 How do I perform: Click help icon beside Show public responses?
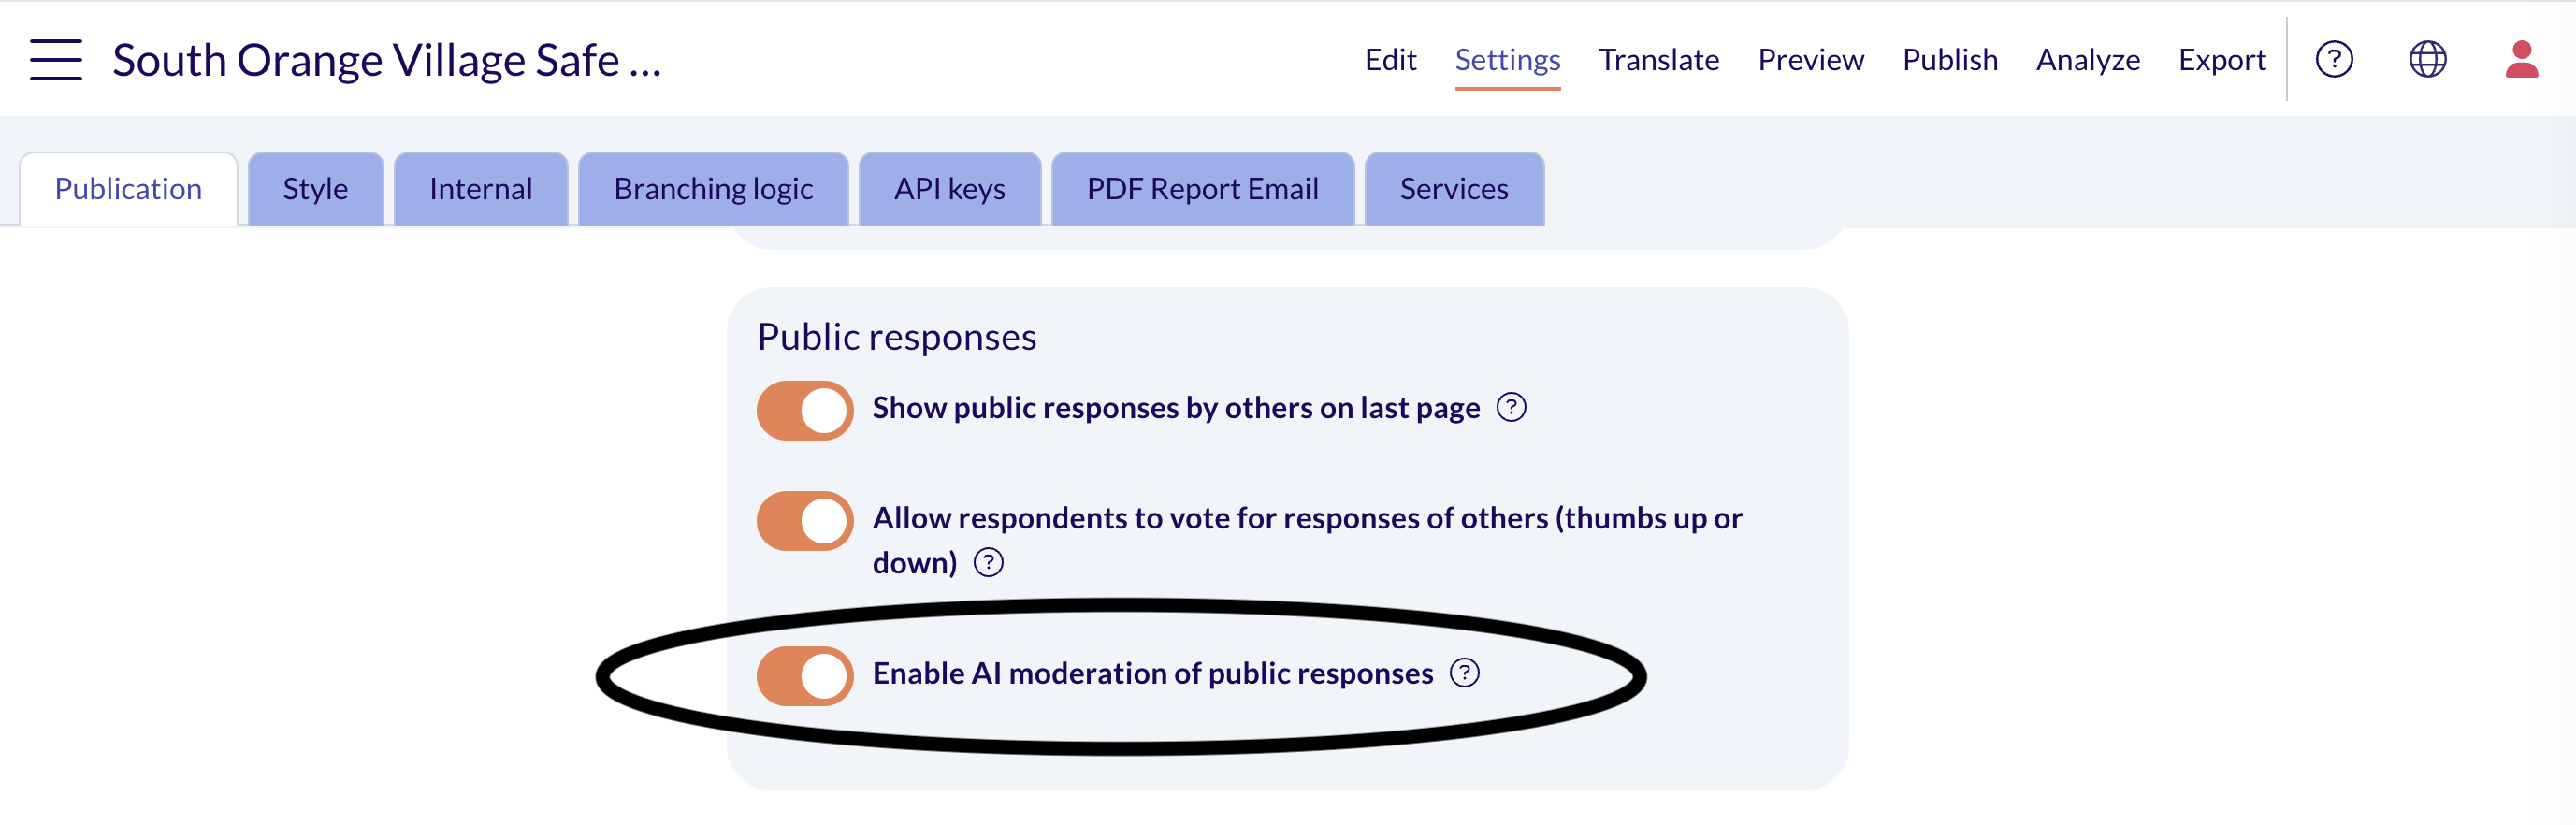pos(1511,408)
